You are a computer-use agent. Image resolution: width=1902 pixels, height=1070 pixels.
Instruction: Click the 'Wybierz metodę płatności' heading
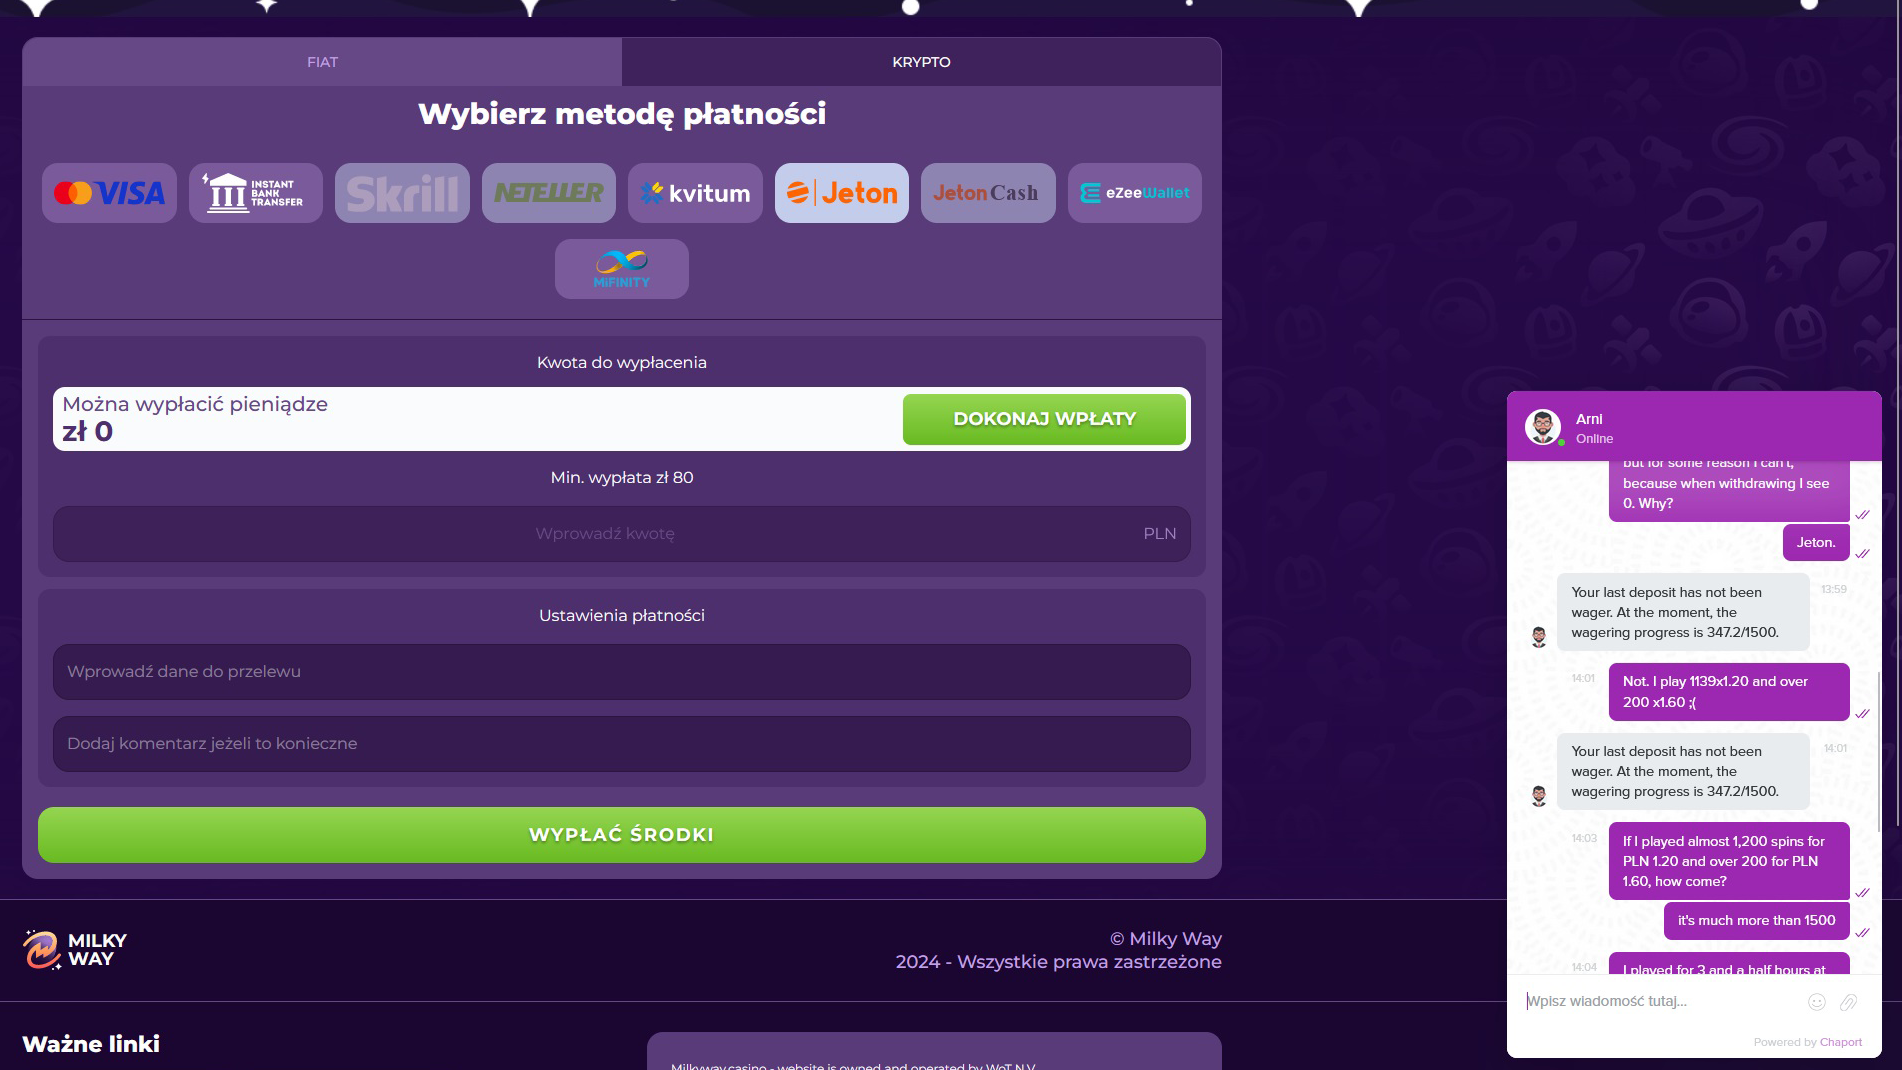pyautogui.click(x=622, y=114)
